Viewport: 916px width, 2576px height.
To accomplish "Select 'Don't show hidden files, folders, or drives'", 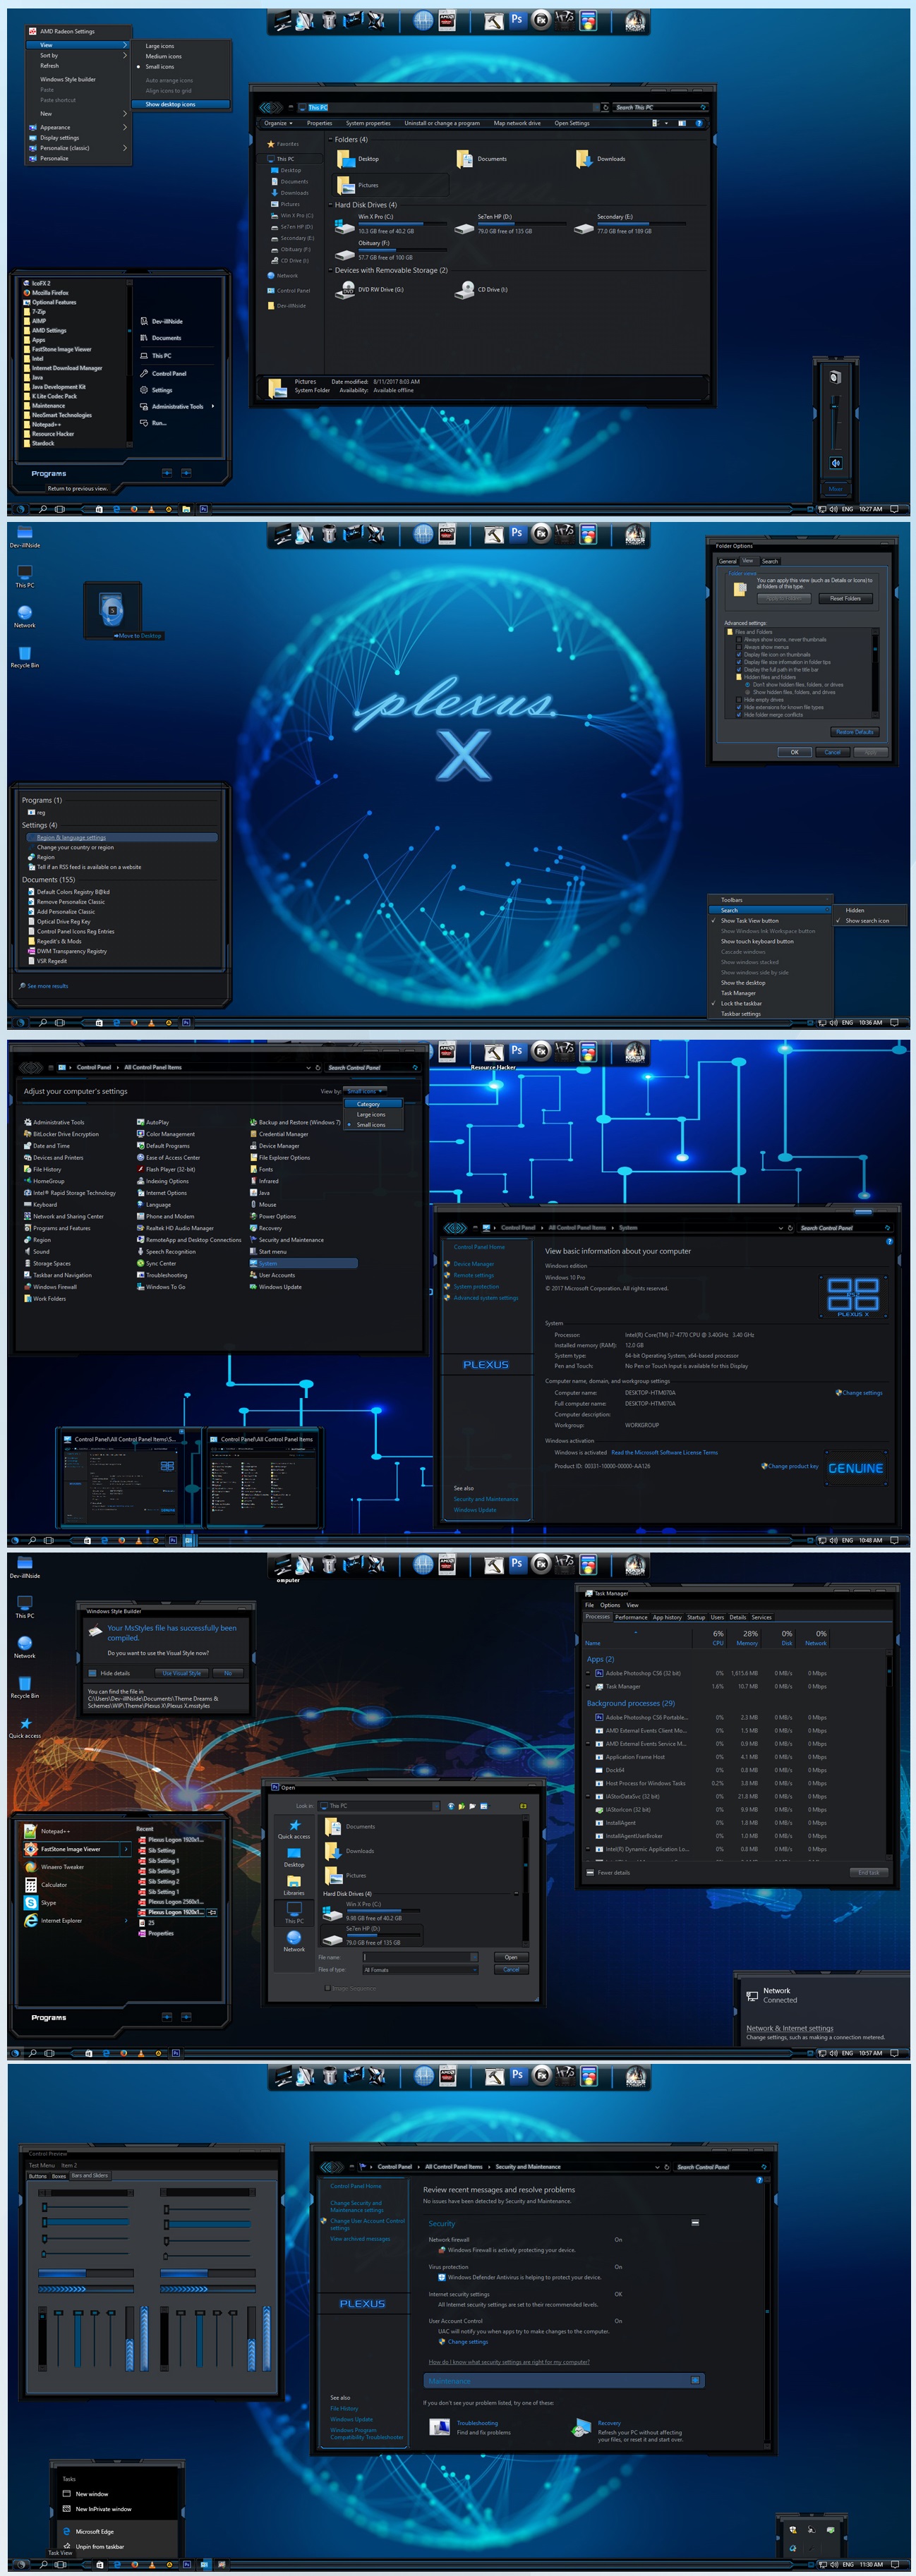I will click(748, 684).
